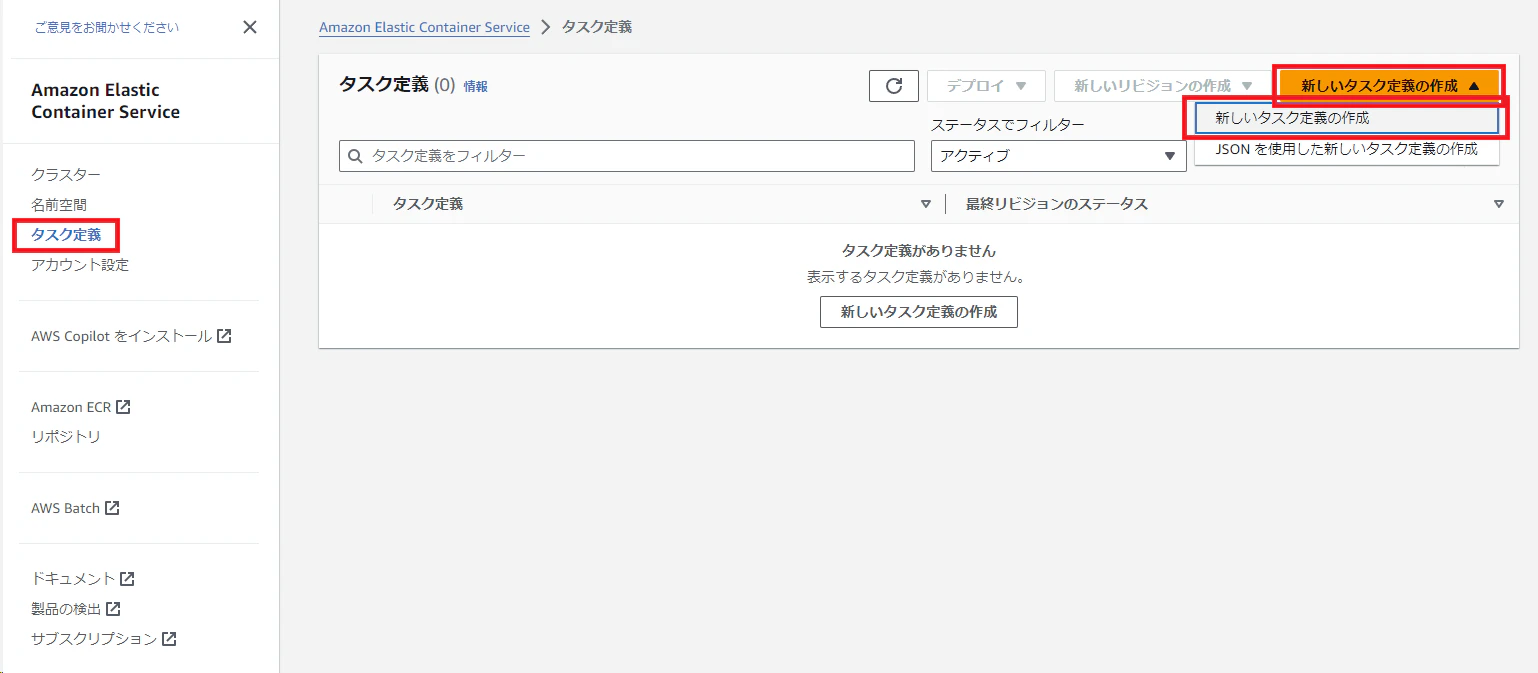The image size is (1538, 673).
Task: Open Amazon Elastic Container Service breadcrumb link
Action: [424, 27]
